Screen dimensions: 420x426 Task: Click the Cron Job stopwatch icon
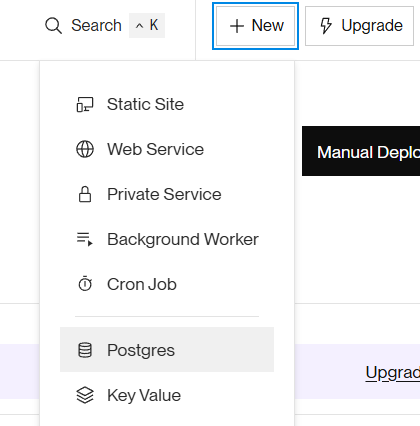pyautogui.click(x=85, y=284)
